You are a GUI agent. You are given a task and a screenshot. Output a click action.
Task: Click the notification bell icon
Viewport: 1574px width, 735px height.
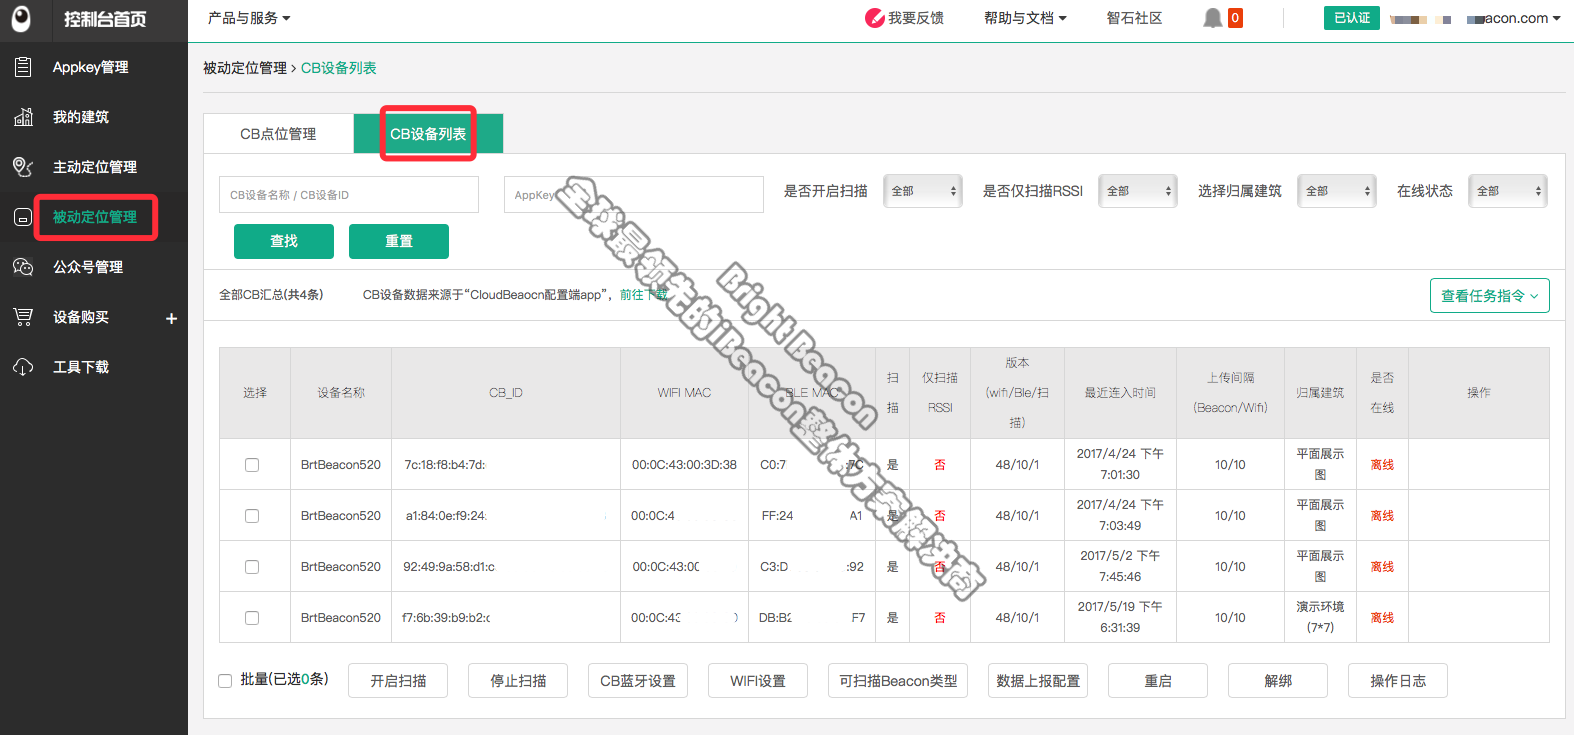pyautogui.click(x=1212, y=18)
